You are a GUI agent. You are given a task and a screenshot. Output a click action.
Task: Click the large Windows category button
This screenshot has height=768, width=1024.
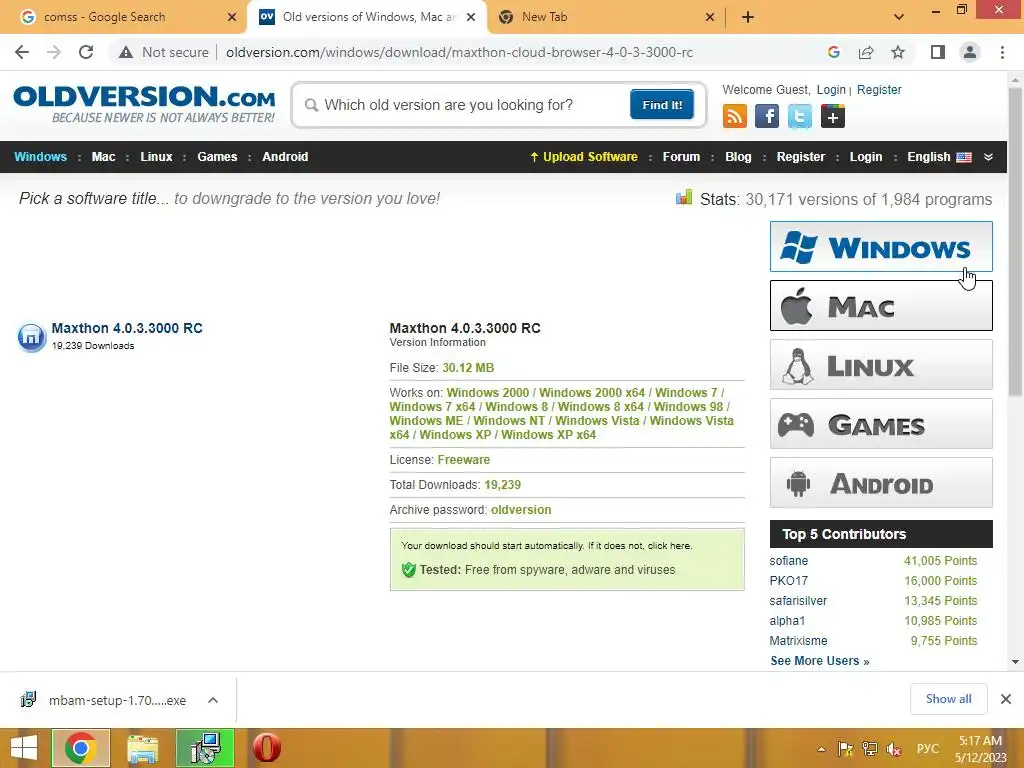click(881, 247)
